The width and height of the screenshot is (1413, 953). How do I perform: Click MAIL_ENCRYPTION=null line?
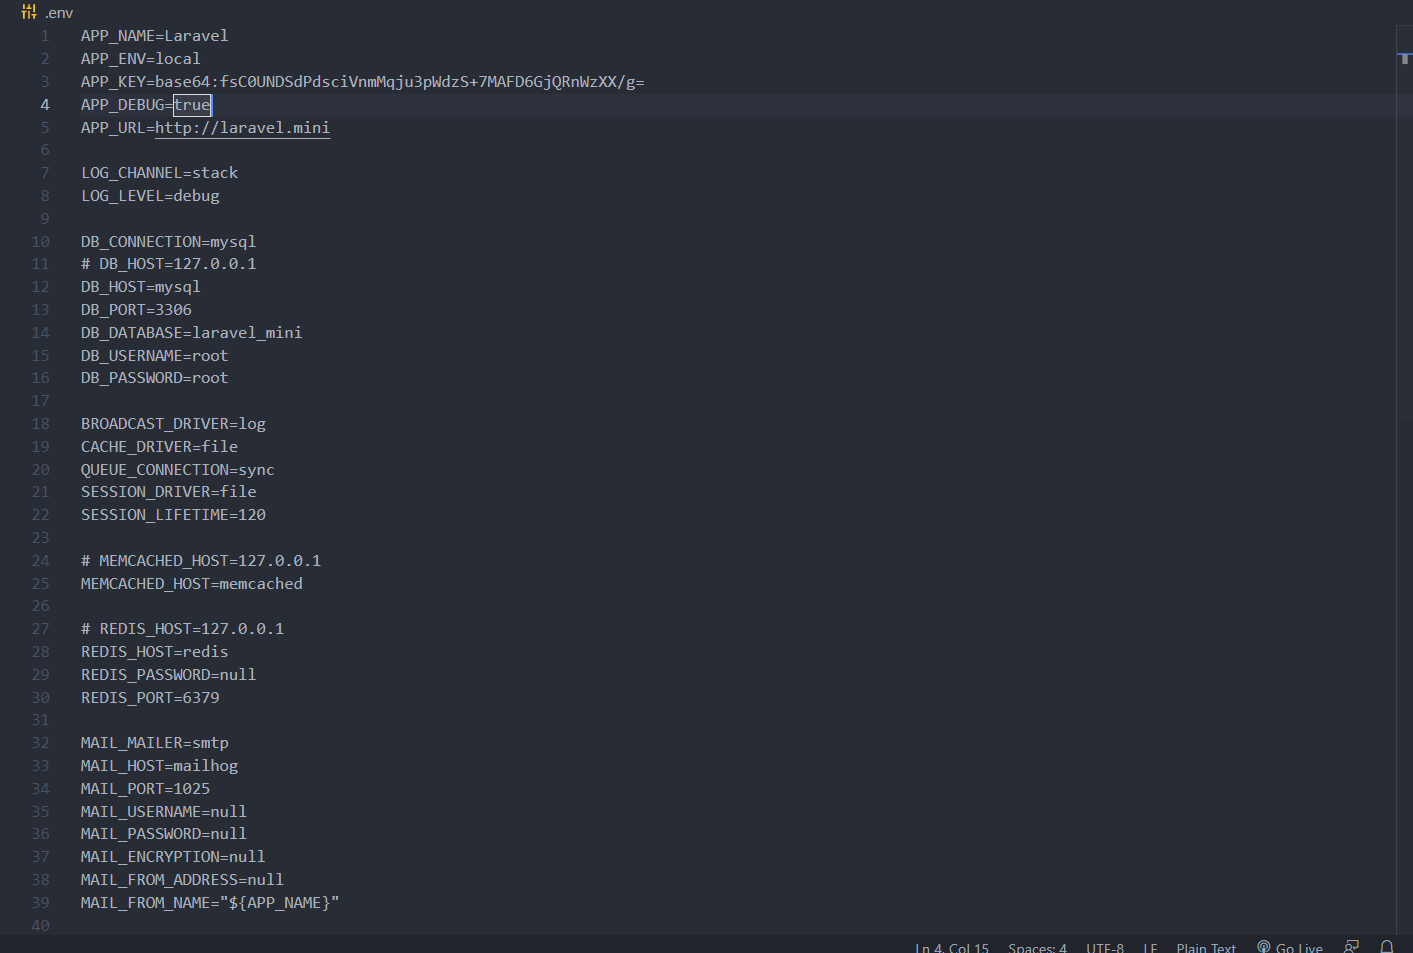click(x=173, y=857)
